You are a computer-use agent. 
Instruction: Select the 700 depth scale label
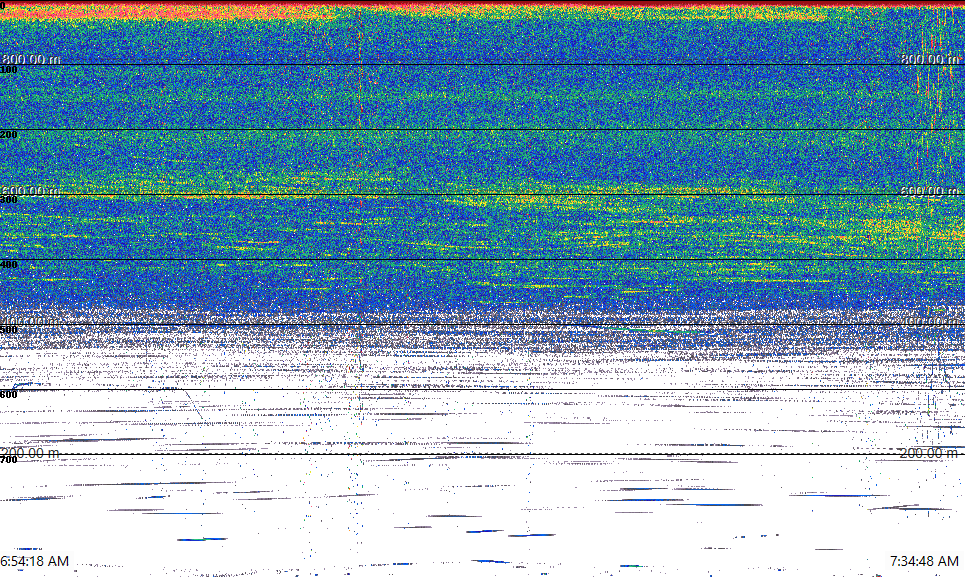pos(9,460)
